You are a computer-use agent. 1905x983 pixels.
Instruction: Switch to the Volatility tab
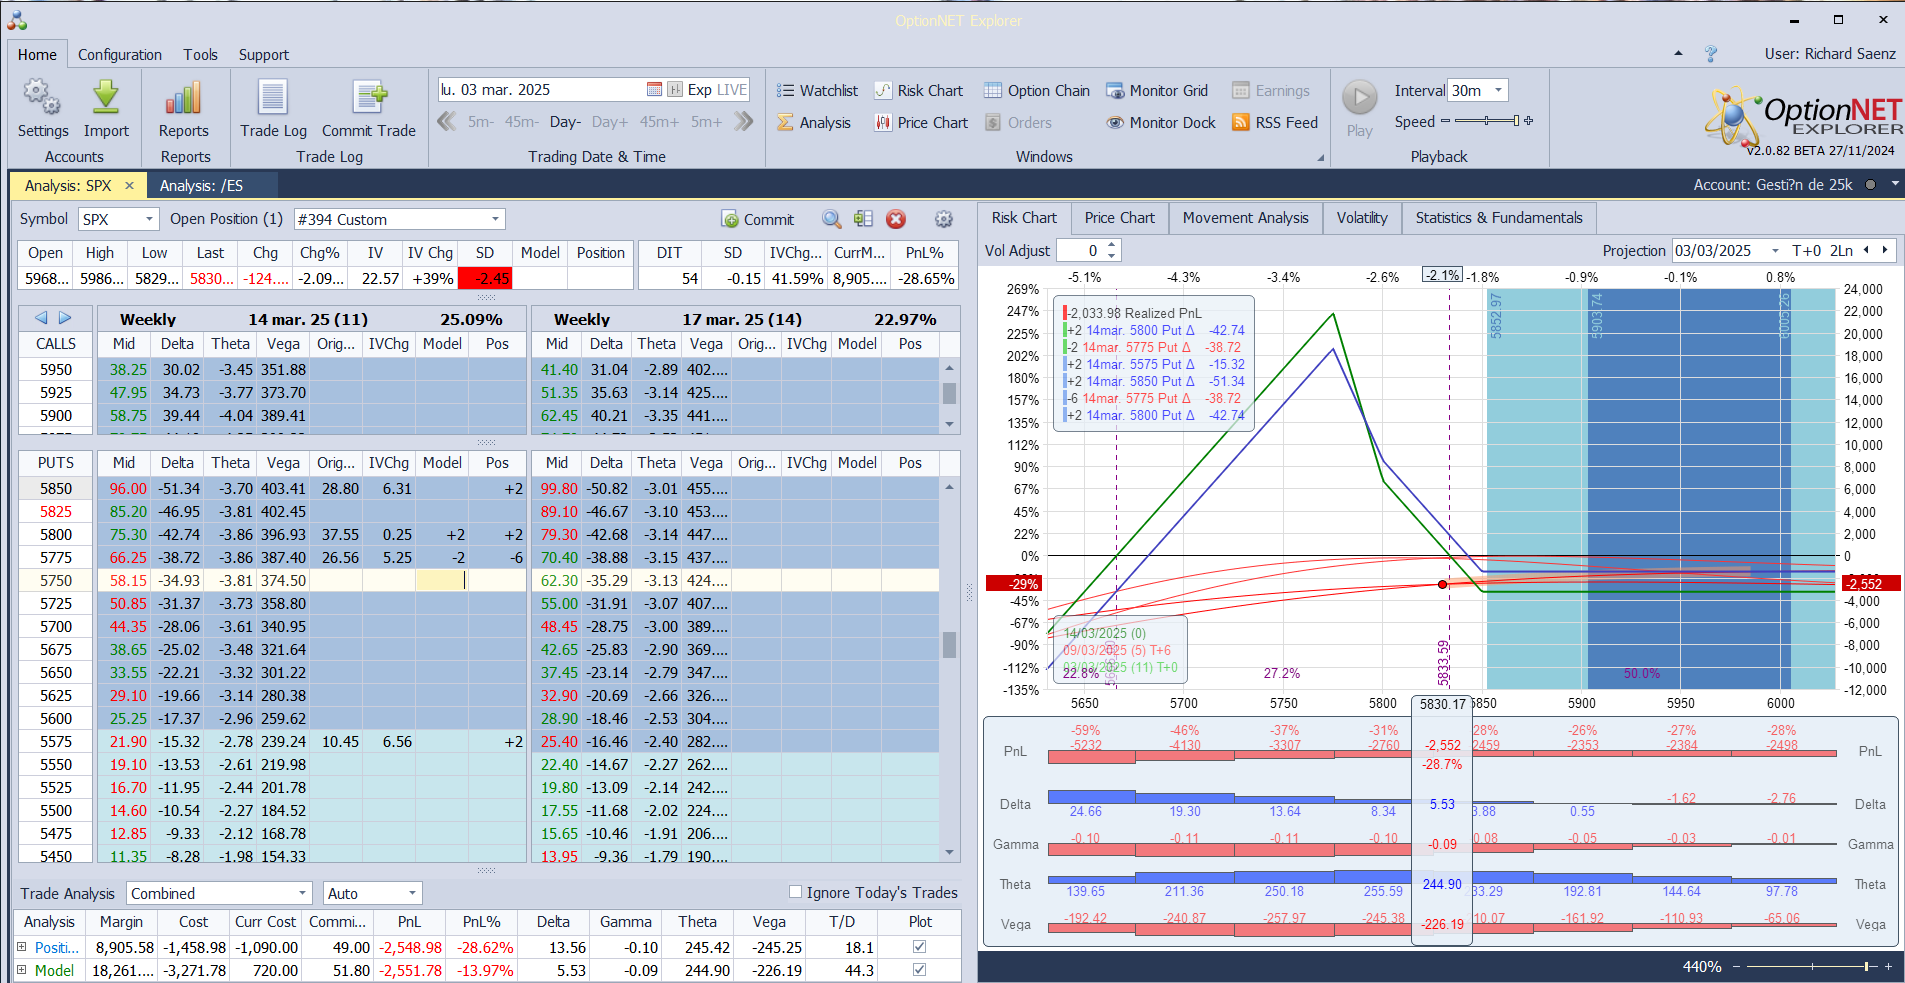[x=1362, y=218]
